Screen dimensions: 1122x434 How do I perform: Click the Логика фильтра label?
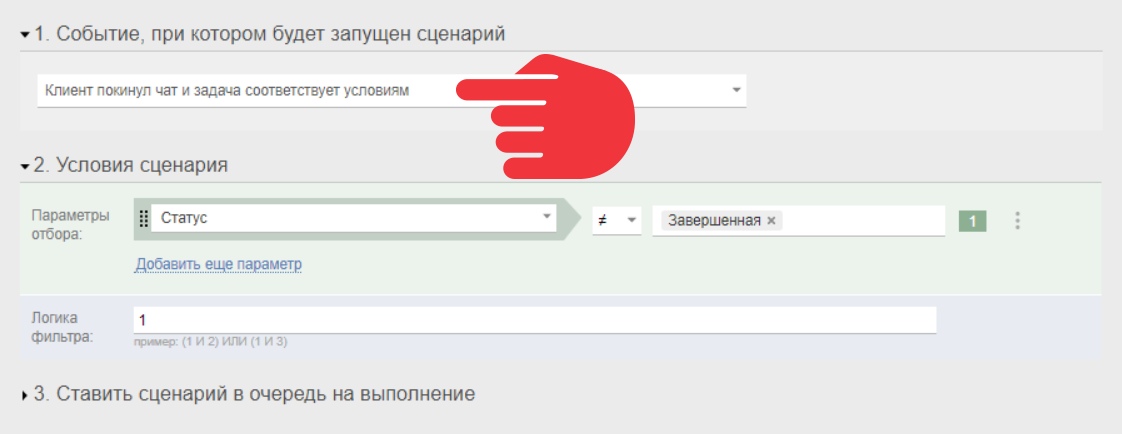tap(62, 327)
